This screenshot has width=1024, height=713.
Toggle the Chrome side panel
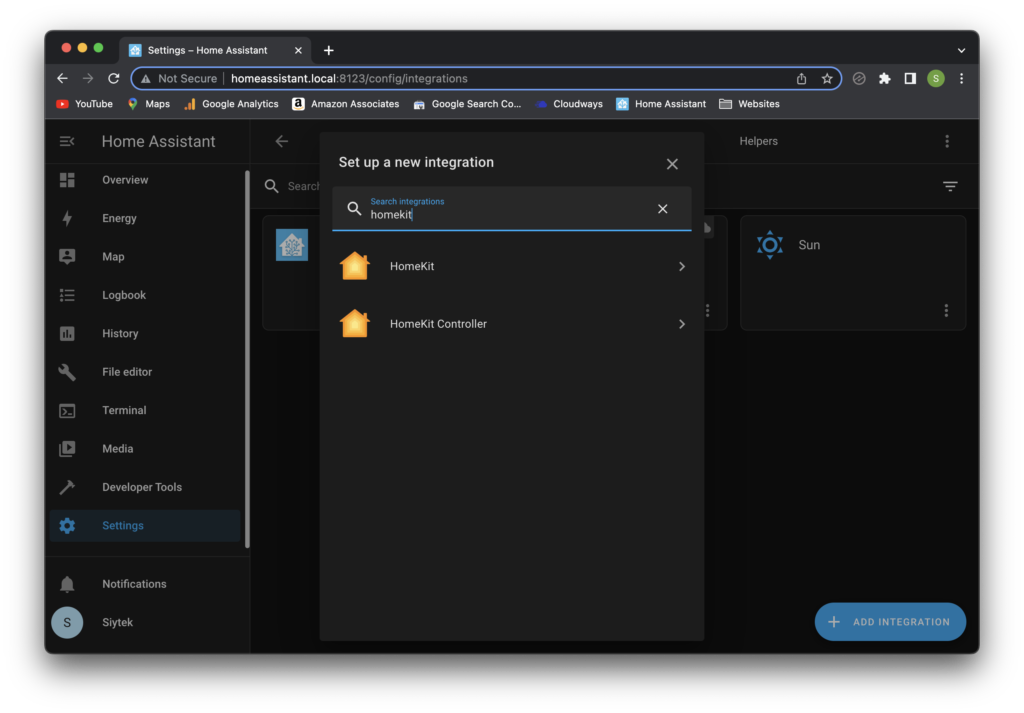910,78
